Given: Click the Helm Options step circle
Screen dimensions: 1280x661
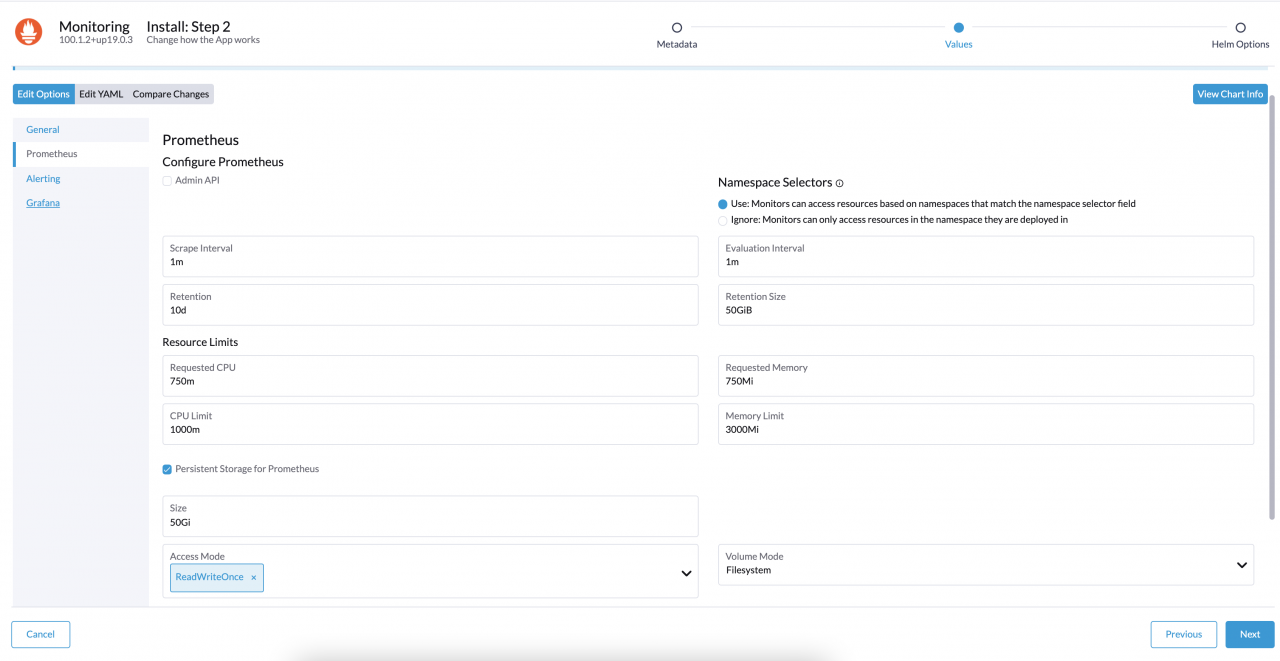Looking at the screenshot, I should pos(1240,28).
